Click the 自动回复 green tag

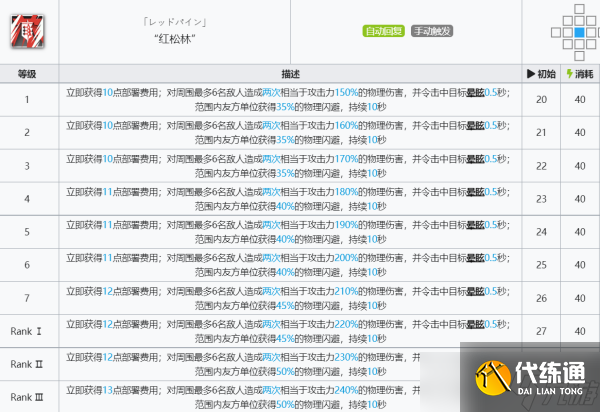(383, 31)
